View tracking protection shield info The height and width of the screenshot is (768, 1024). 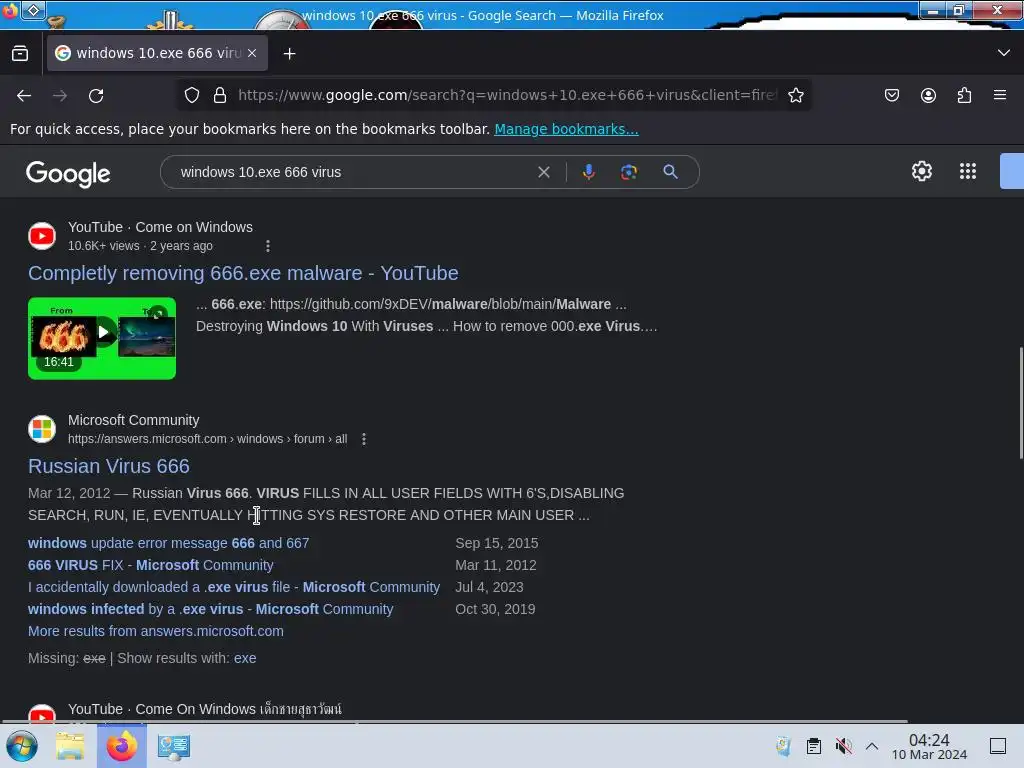(x=191, y=95)
